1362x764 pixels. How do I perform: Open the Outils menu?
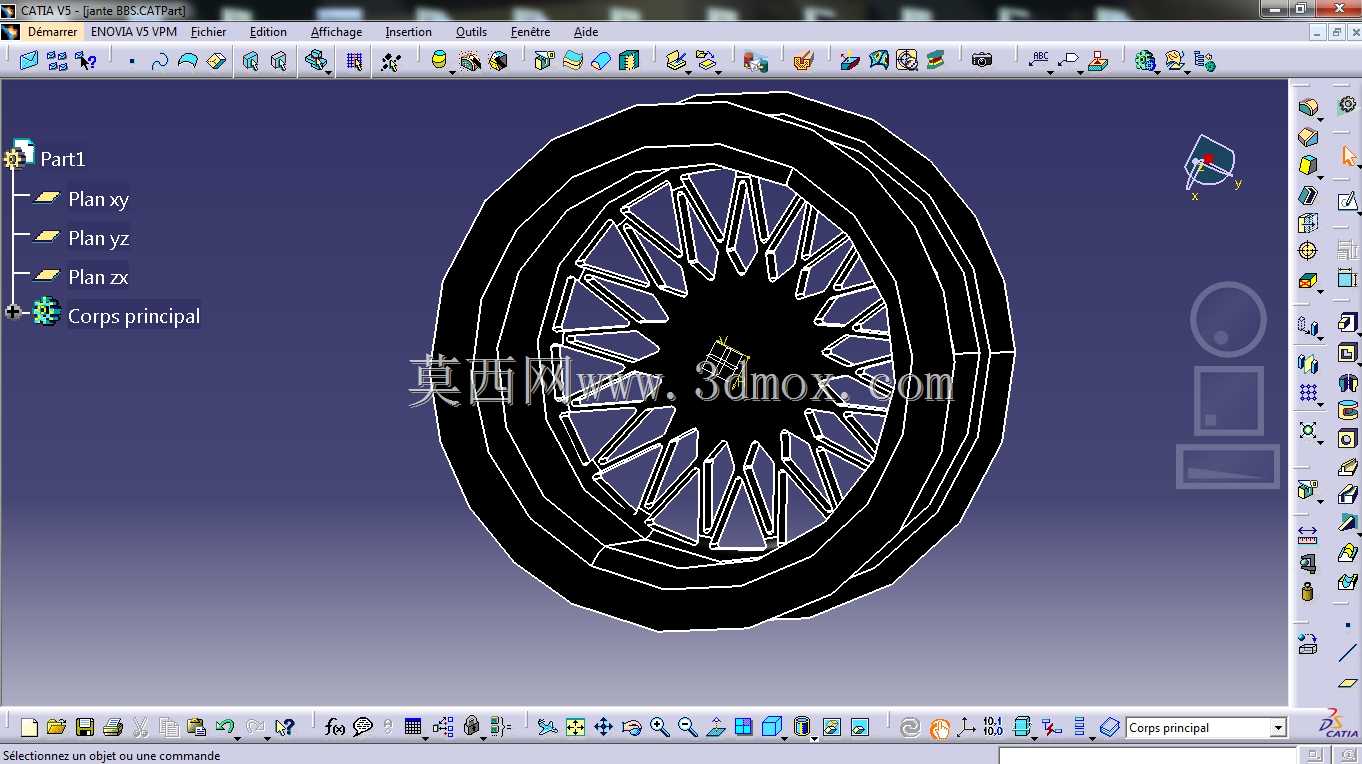pyautogui.click(x=471, y=32)
